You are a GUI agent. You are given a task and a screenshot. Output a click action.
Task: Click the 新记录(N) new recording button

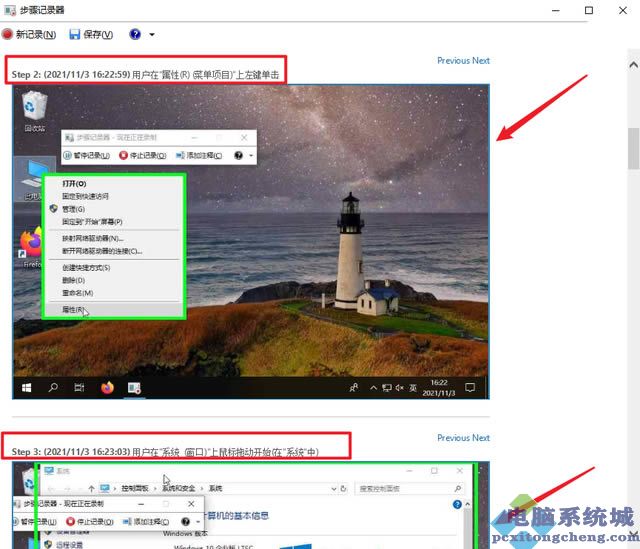29,34
